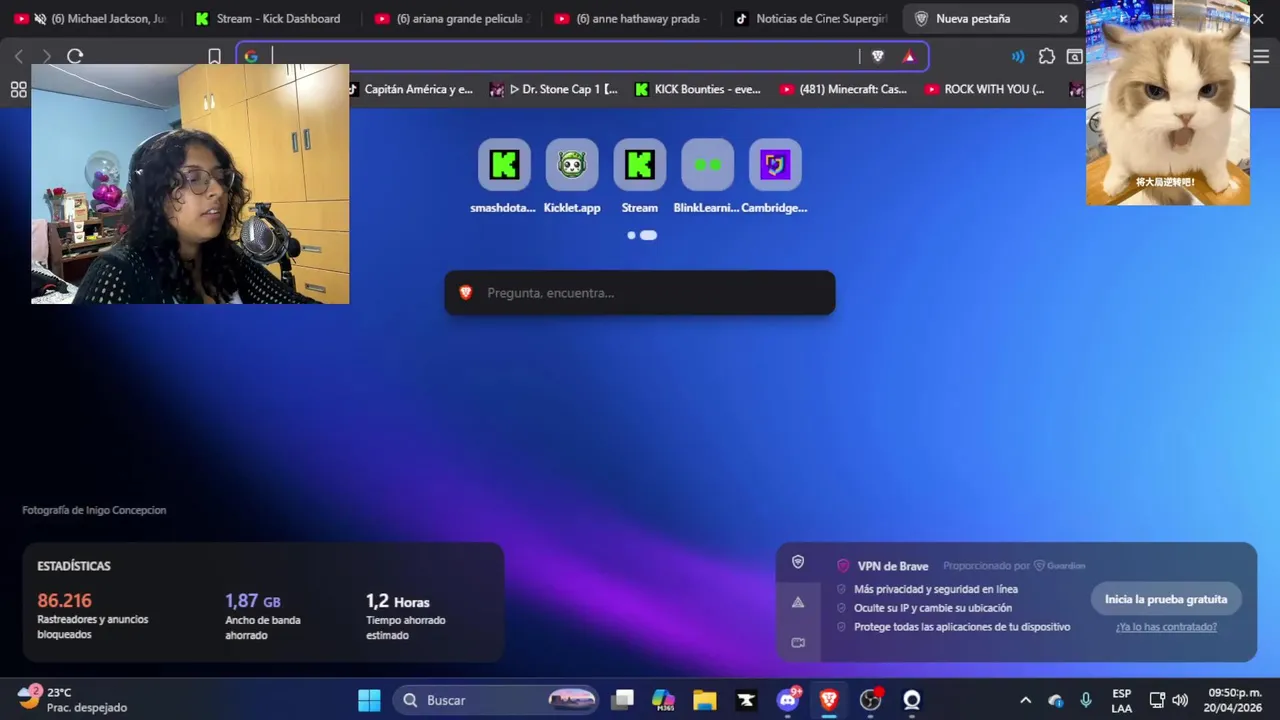Click the bookmark this page icon
Screen dimensions: 1280x720
(x=214, y=57)
